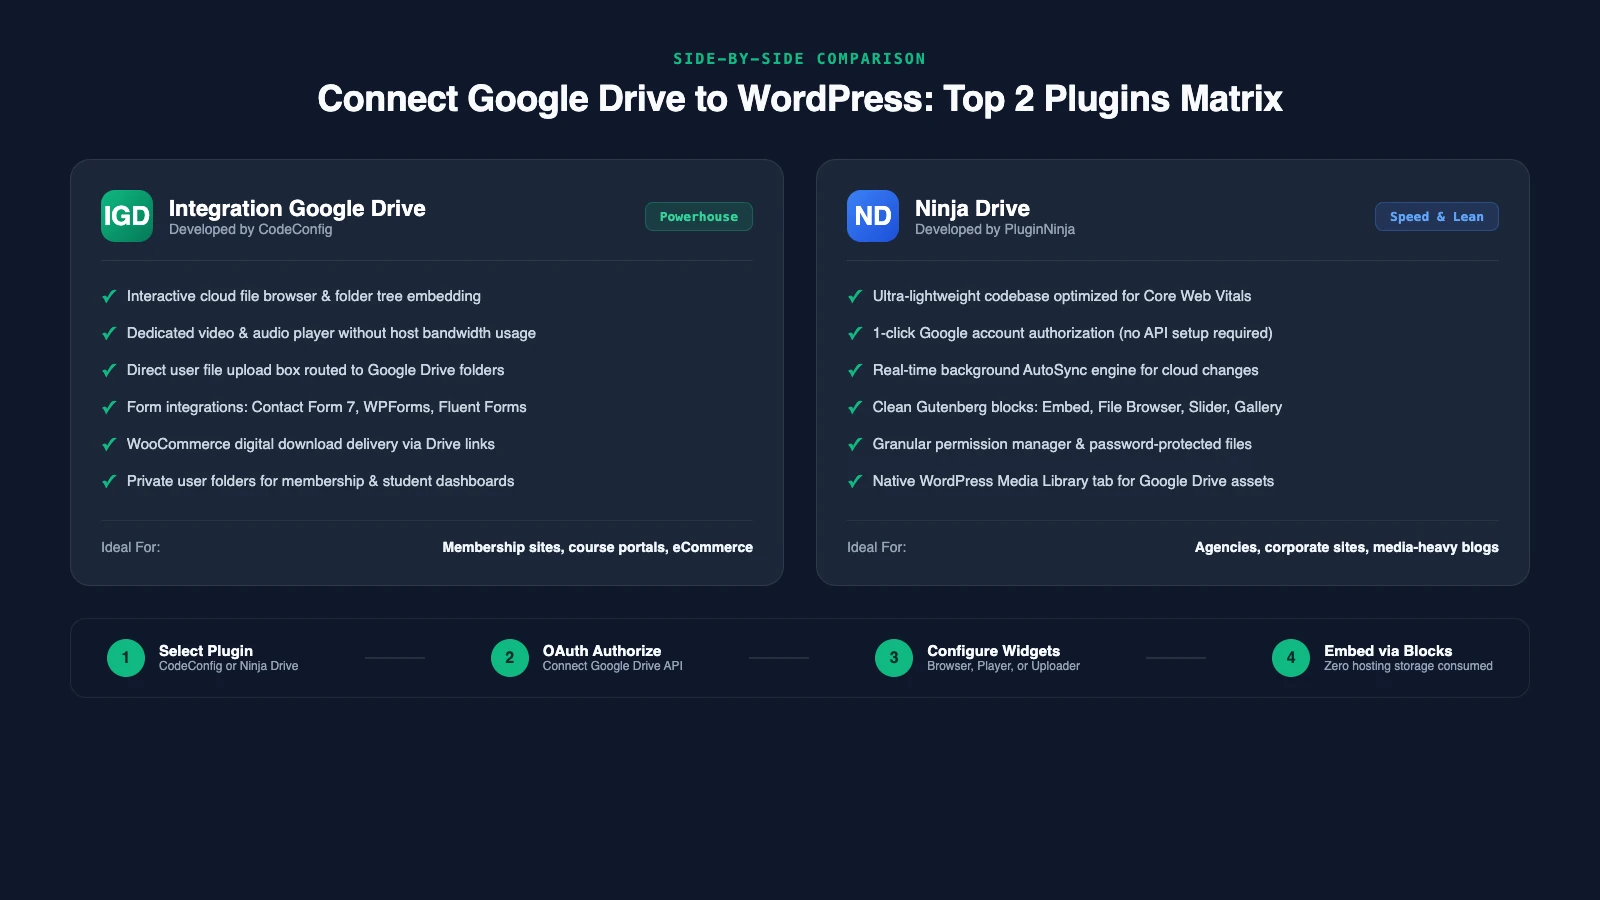Click checkmark beside Form integrations line

tap(109, 407)
